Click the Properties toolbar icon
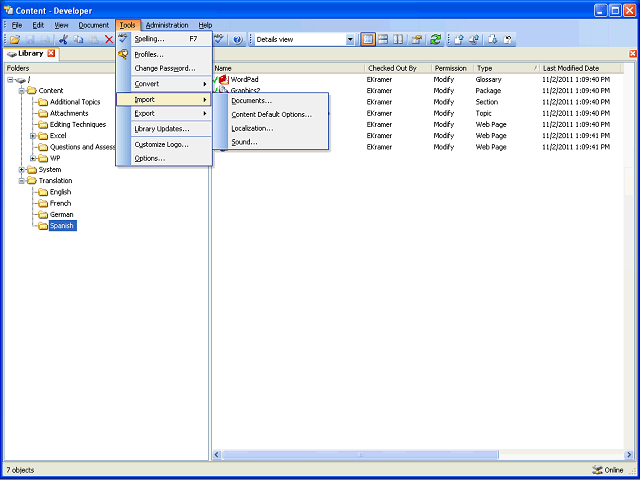640x480 pixels. [x=416, y=40]
